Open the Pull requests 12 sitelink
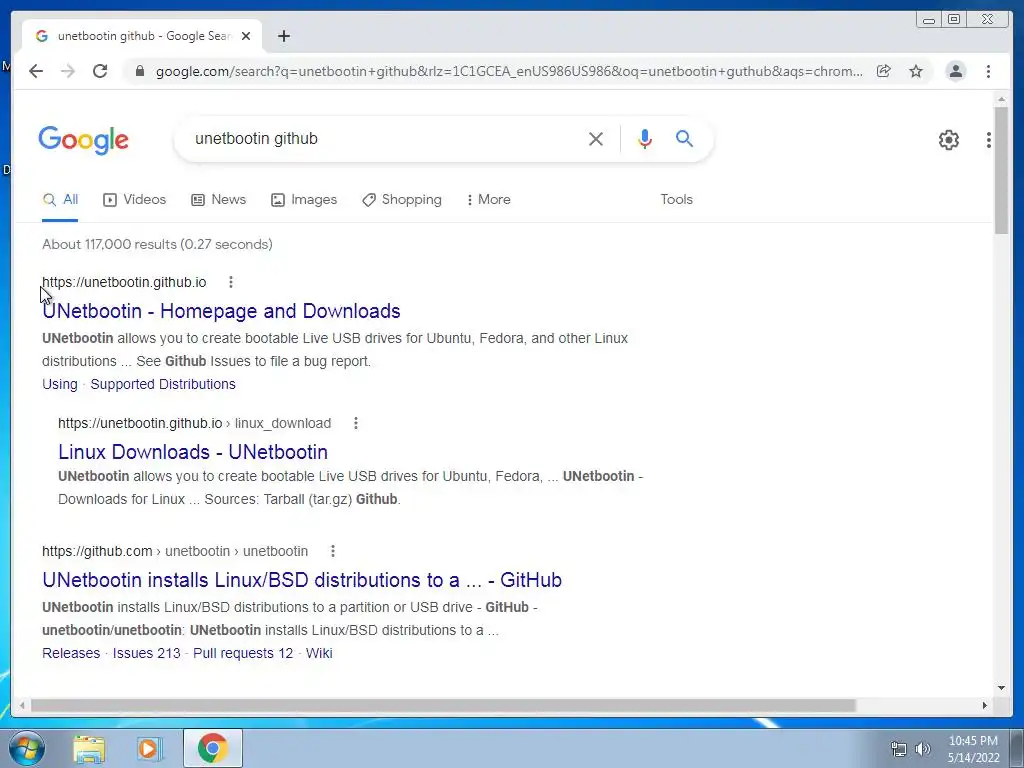Screen dimensions: 1024x768 243,653
